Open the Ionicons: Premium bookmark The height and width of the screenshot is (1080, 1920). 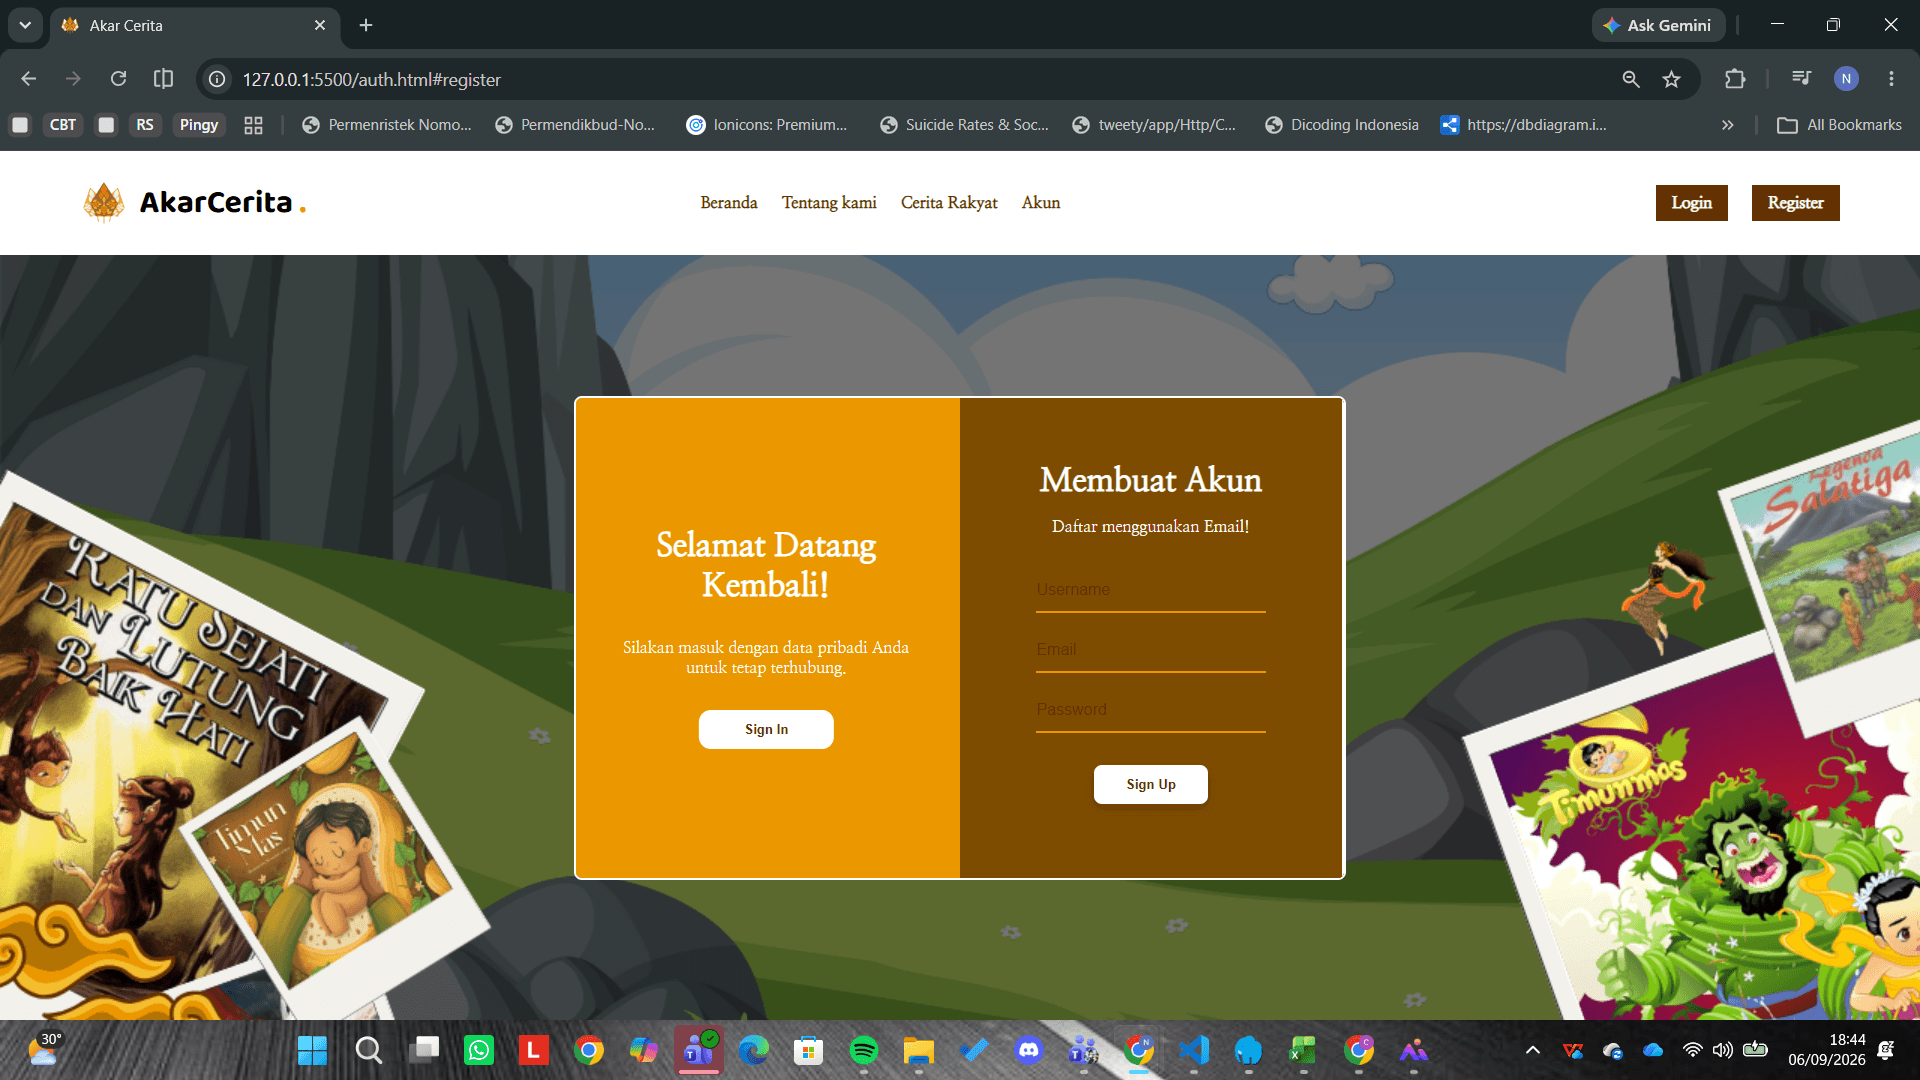tap(767, 125)
